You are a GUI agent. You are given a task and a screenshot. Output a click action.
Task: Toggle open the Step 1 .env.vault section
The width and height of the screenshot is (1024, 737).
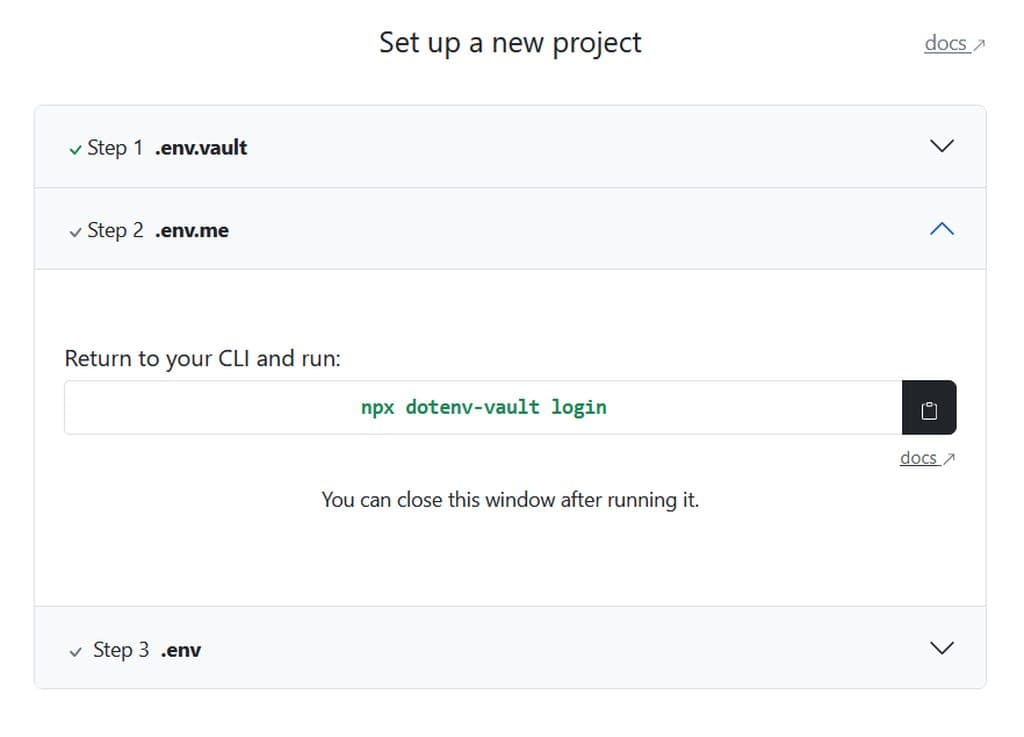coord(500,146)
